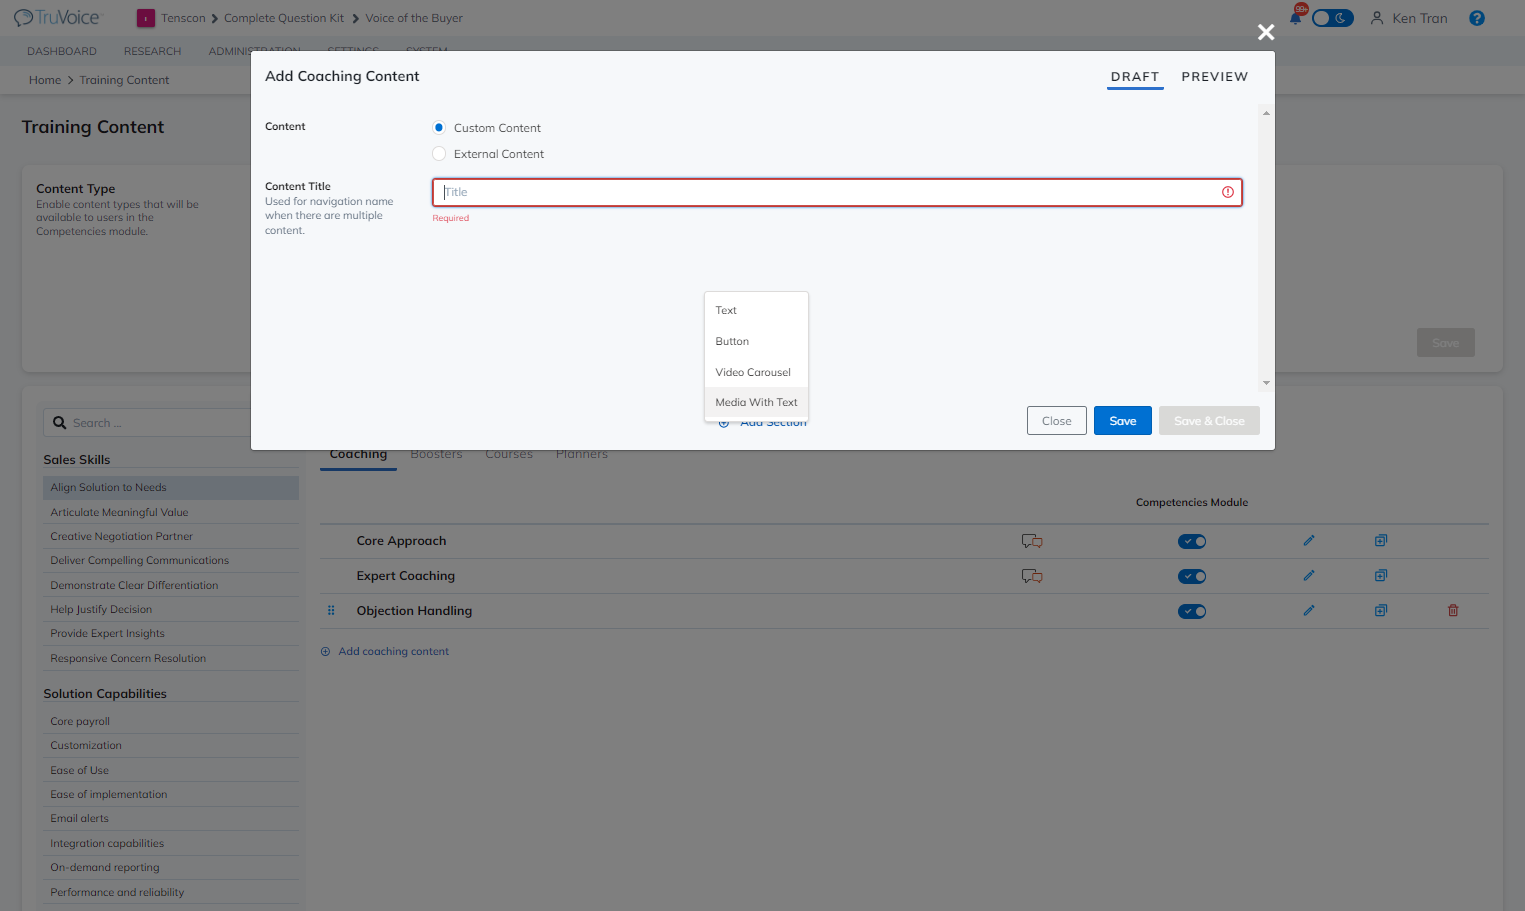Duplicate Expert Coaching content
This screenshot has width=1525, height=911.
[1381, 576]
